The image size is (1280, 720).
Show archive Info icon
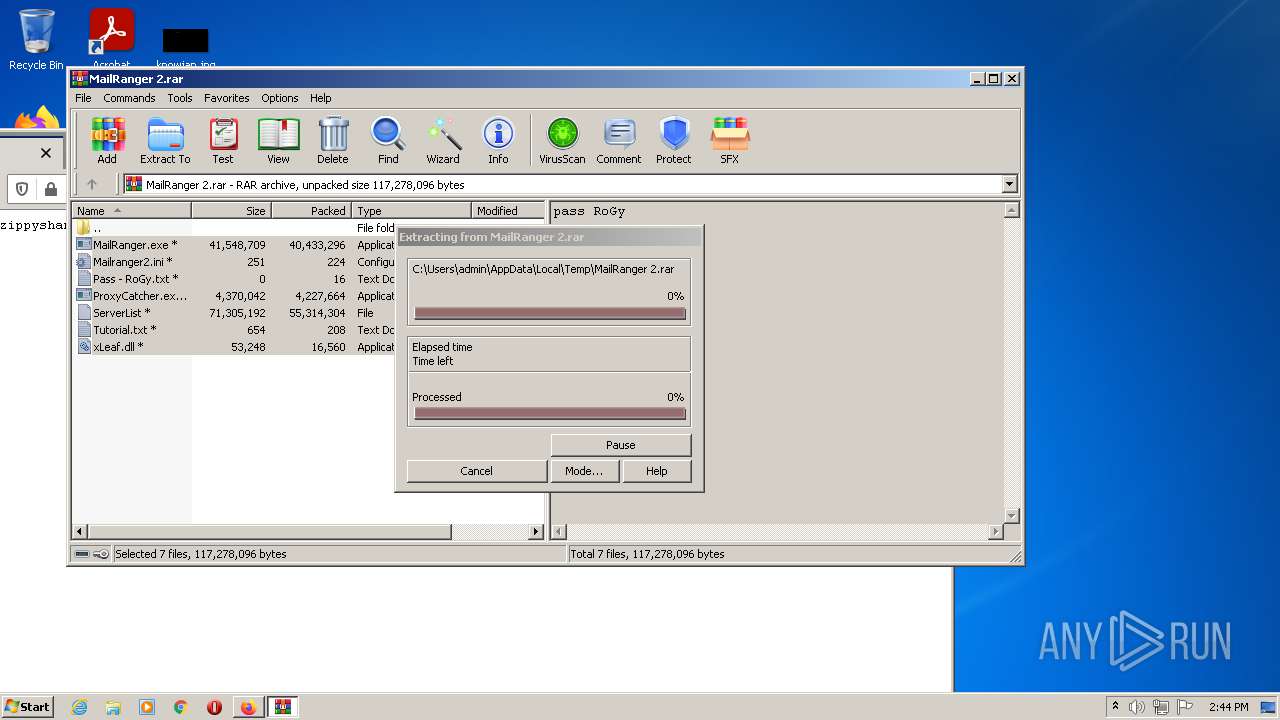tap(498, 140)
